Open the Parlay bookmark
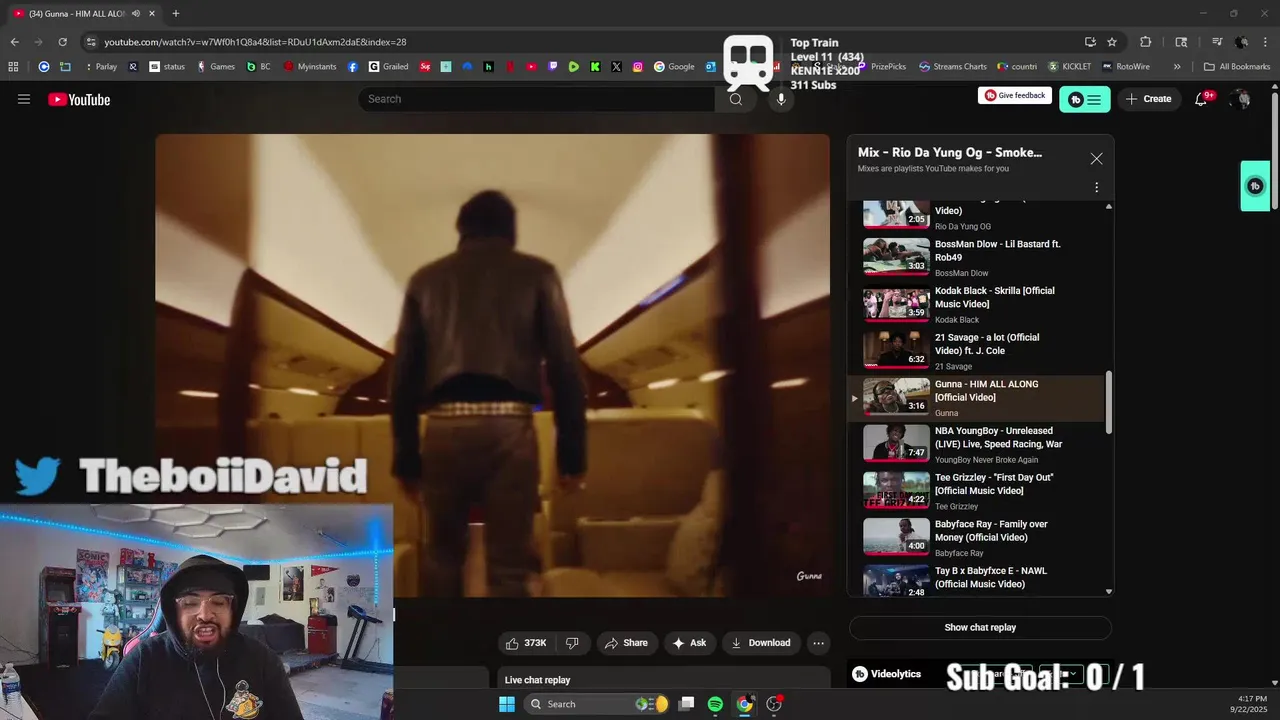The width and height of the screenshot is (1280, 720). click(101, 67)
